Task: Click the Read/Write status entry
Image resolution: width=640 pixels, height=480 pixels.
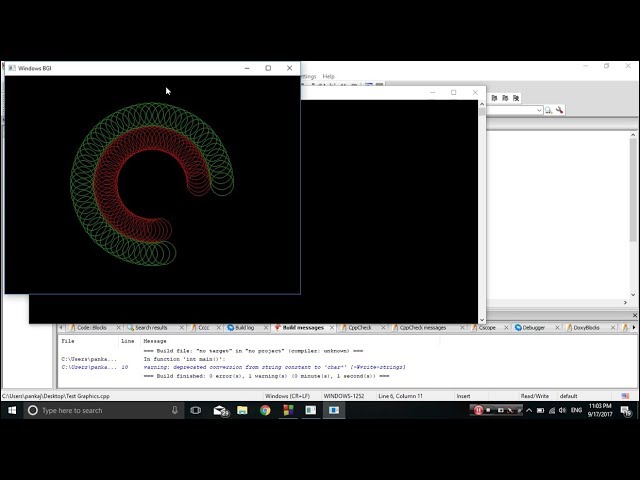Action: click(535, 396)
